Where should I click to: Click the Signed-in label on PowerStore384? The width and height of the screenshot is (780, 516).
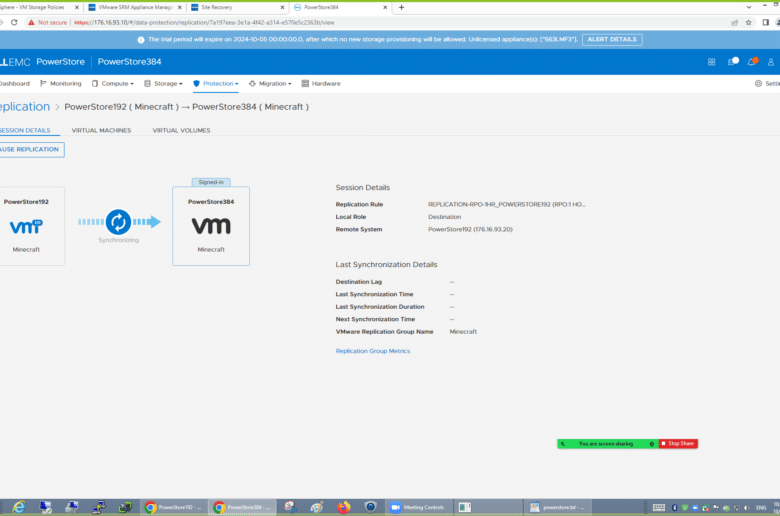pyautogui.click(x=211, y=182)
